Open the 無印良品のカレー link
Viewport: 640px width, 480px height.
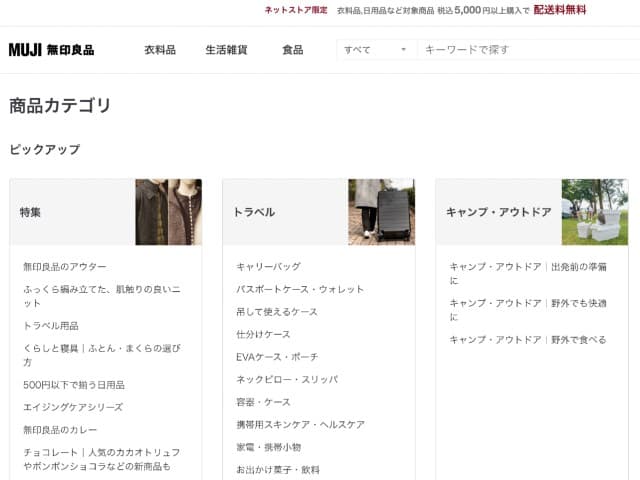(60, 430)
